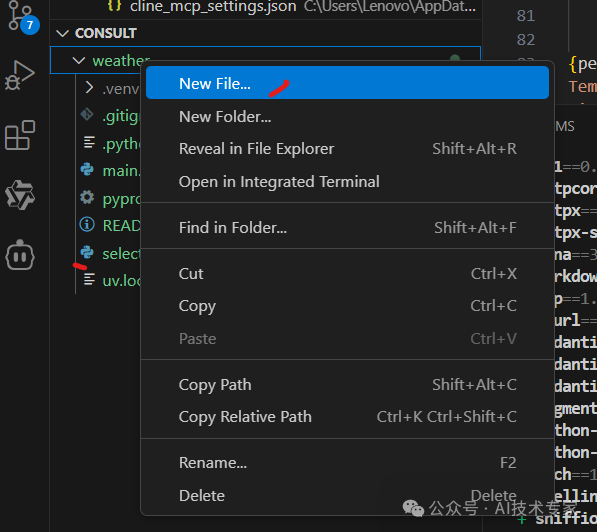Click the icon above the robot icon

point(20,195)
